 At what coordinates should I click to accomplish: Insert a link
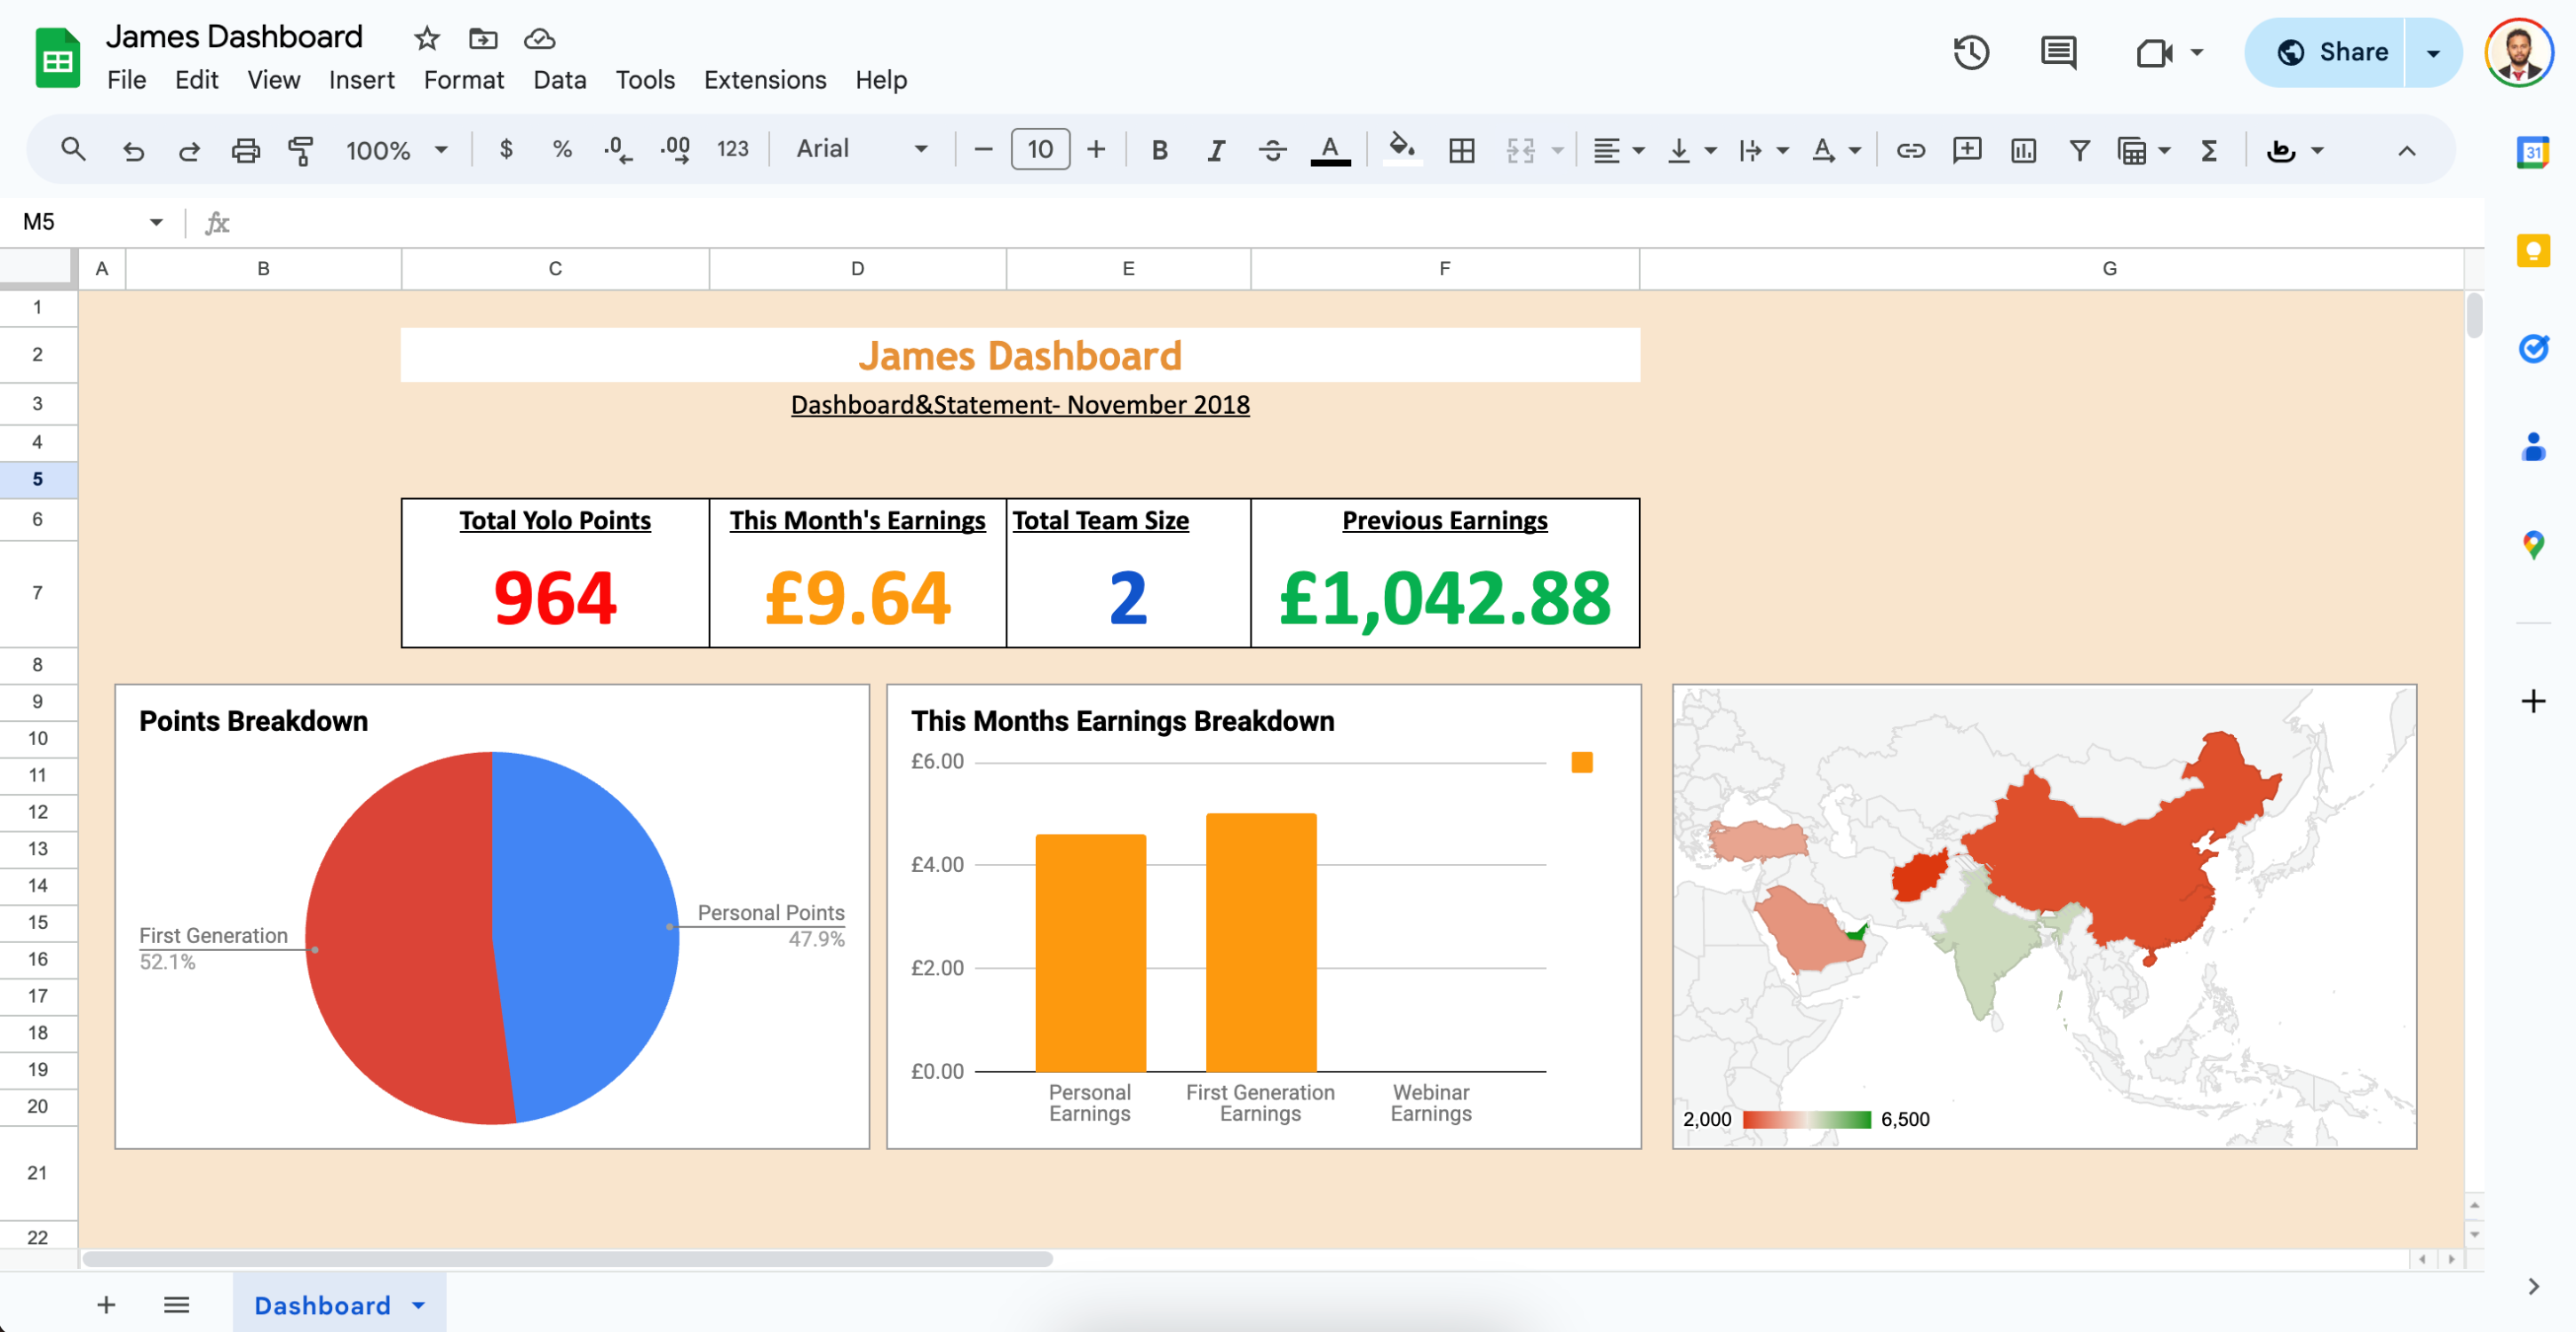pyautogui.click(x=1910, y=150)
